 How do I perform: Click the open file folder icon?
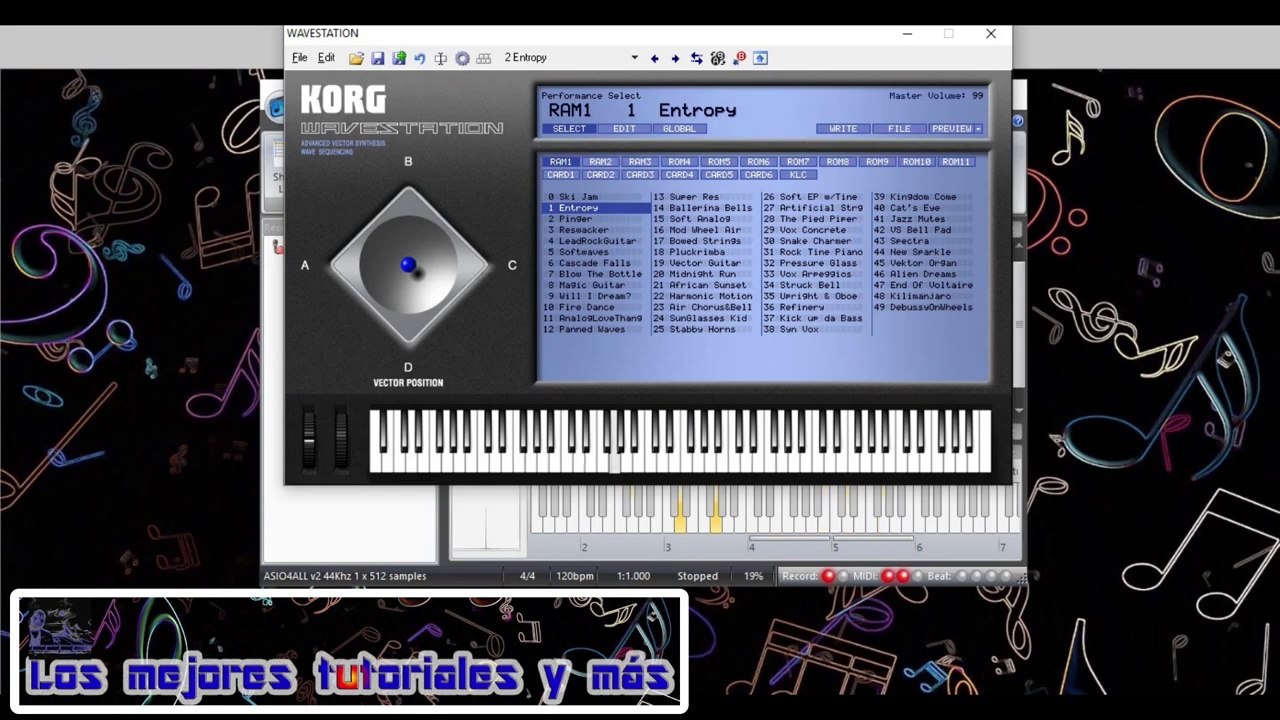356,59
